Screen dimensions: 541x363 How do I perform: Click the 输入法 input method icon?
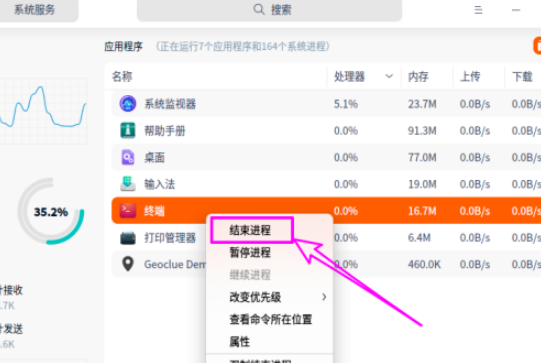pos(128,184)
